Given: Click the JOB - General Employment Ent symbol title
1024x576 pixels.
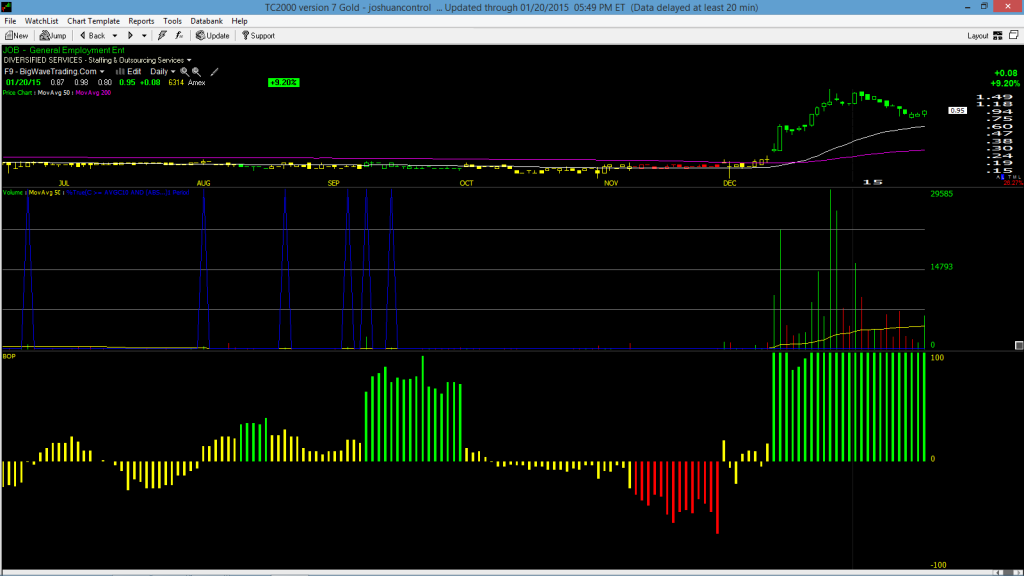Looking at the screenshot, I should pos(63,50).
